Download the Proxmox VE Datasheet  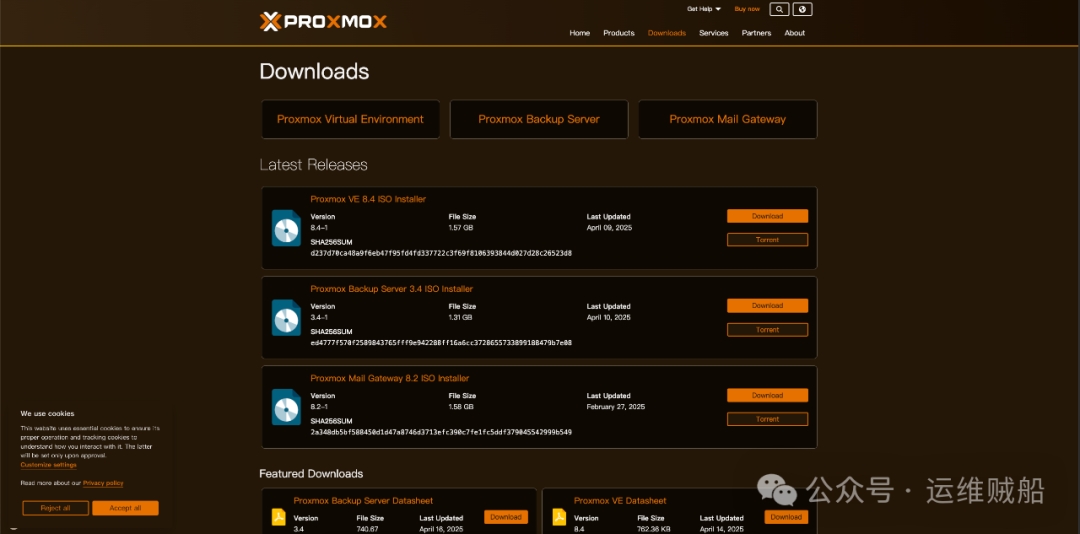tap(786, 517)
